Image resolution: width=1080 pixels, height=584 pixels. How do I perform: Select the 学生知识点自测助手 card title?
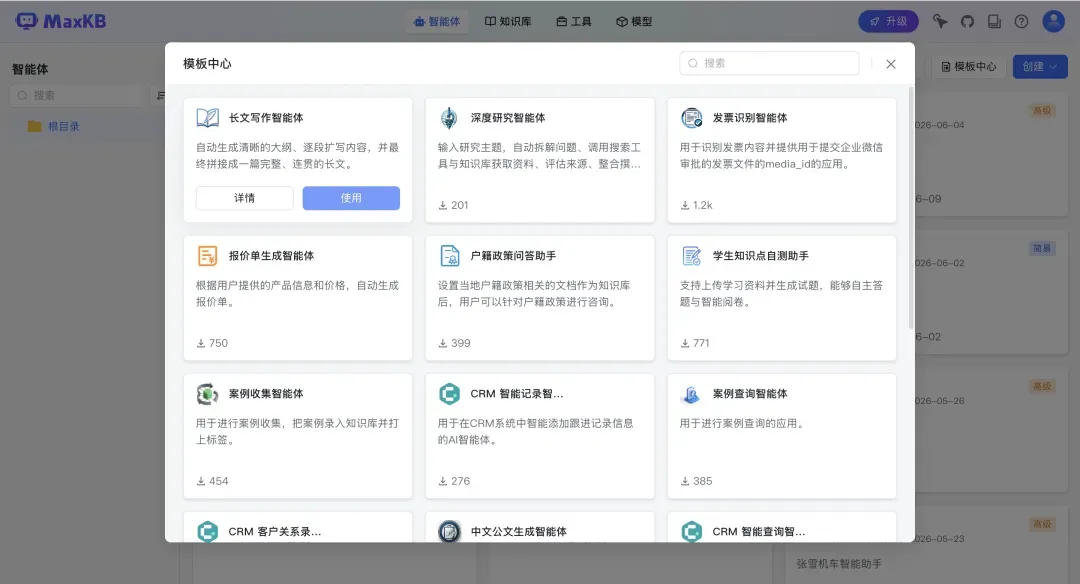(760, 256)
